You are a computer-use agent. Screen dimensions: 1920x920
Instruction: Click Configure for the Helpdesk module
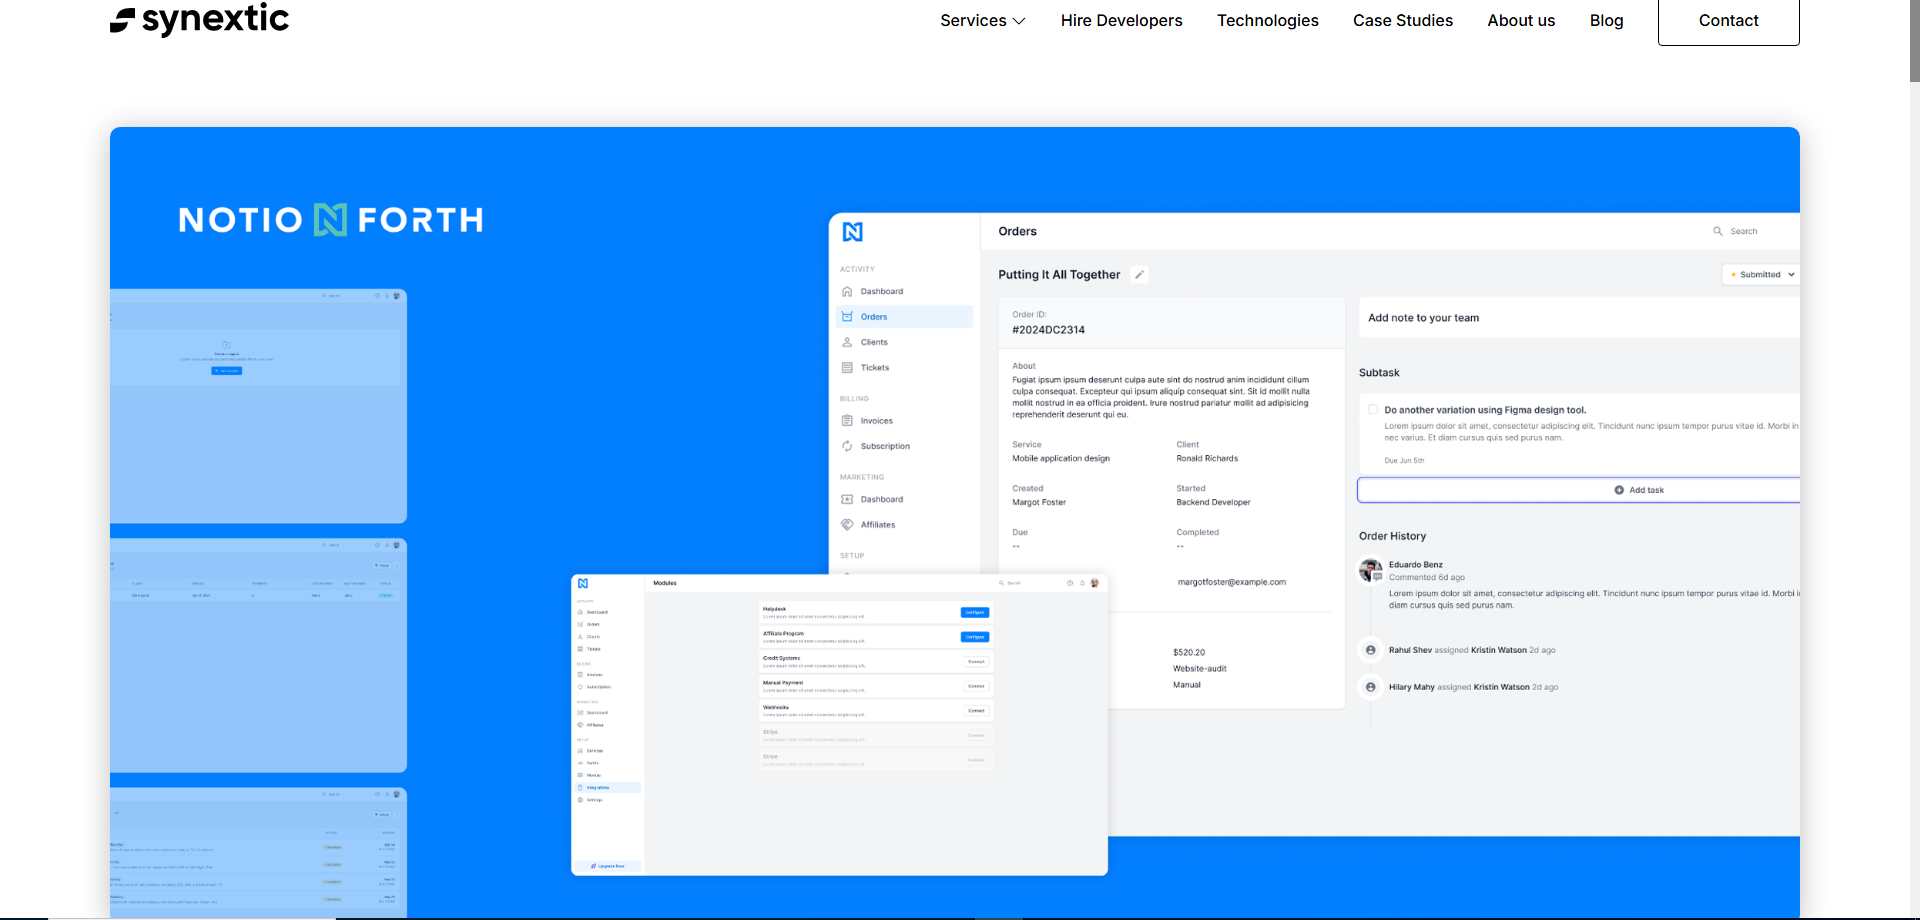[x=974, y=612]
